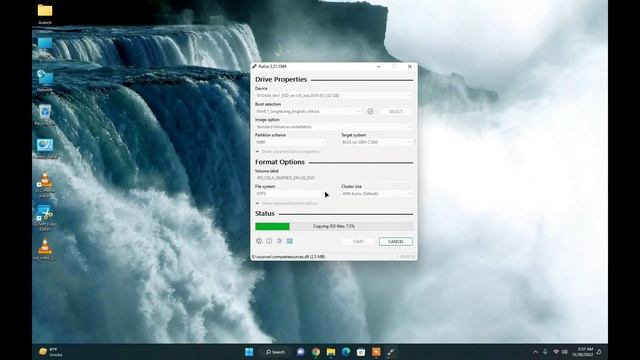This screenshot has height=360, width=640.
Task: Open the notification bell icon
Action: (599, 352)
